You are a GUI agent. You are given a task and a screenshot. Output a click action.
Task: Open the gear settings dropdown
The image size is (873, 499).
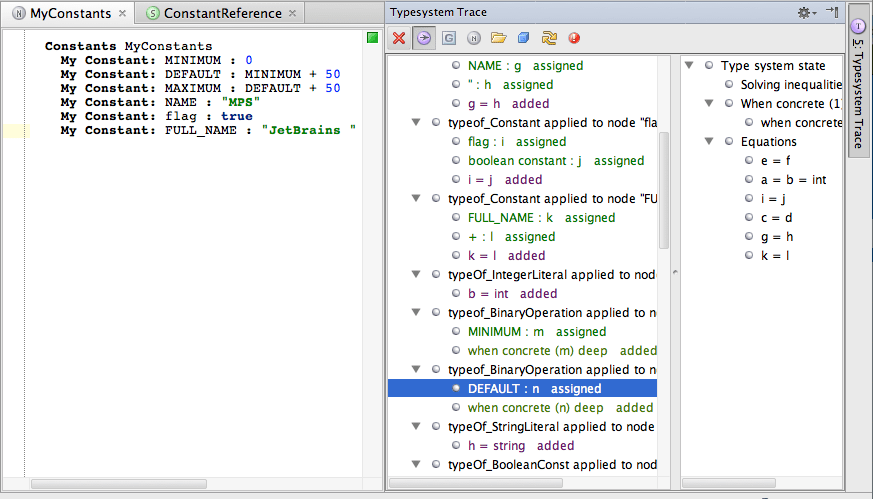(805, 12)
